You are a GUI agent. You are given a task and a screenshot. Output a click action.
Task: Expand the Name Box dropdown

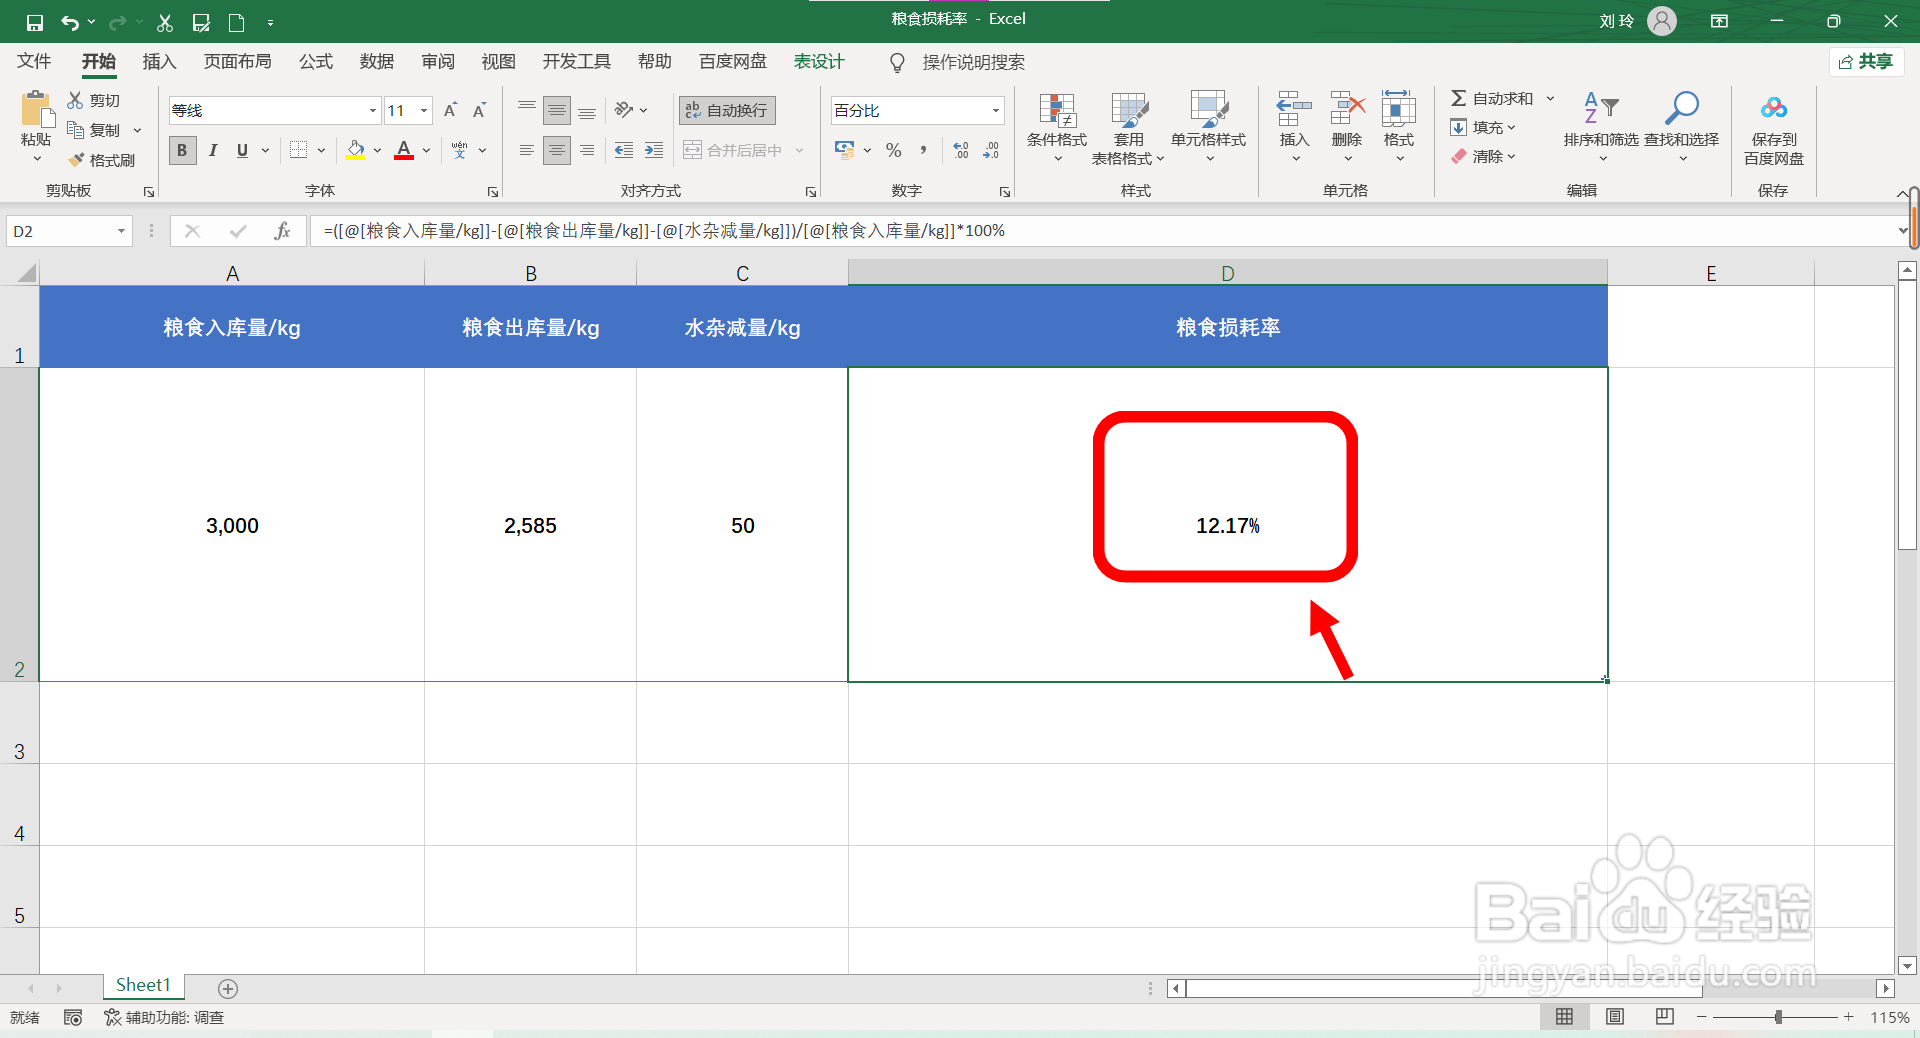pyautogui.click(x=121, y=231)
